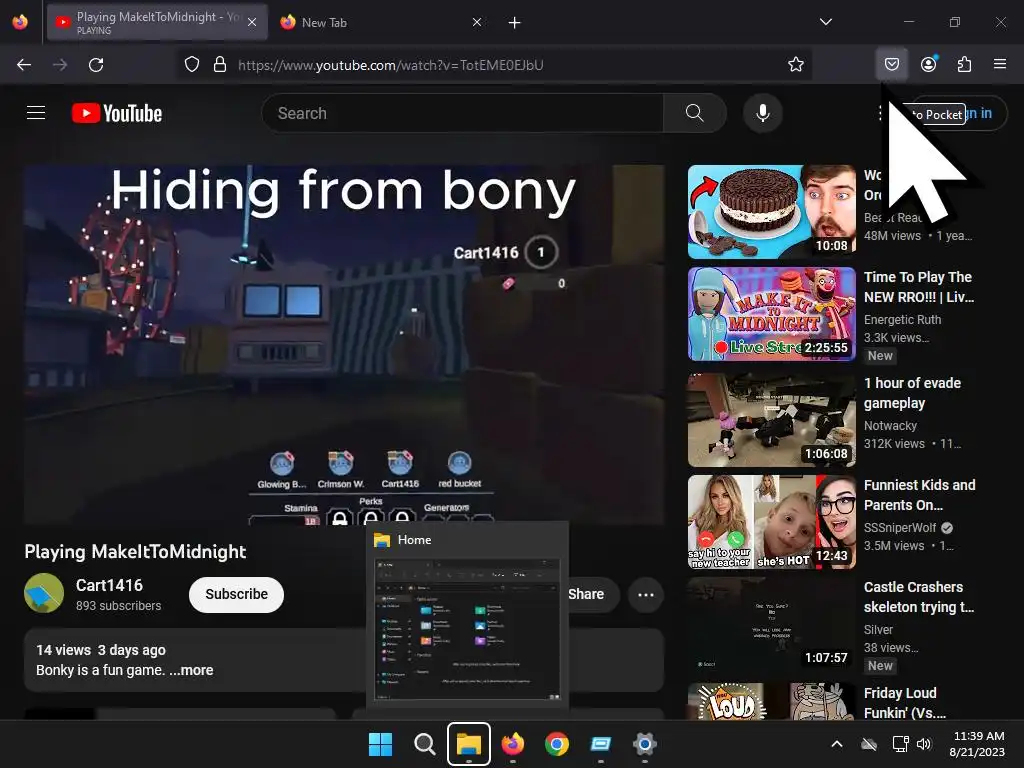Image resolution: width=1024 pixels, height=768 pixels.
Task: Go to the YouTube home logo
Action: point(117,114)
